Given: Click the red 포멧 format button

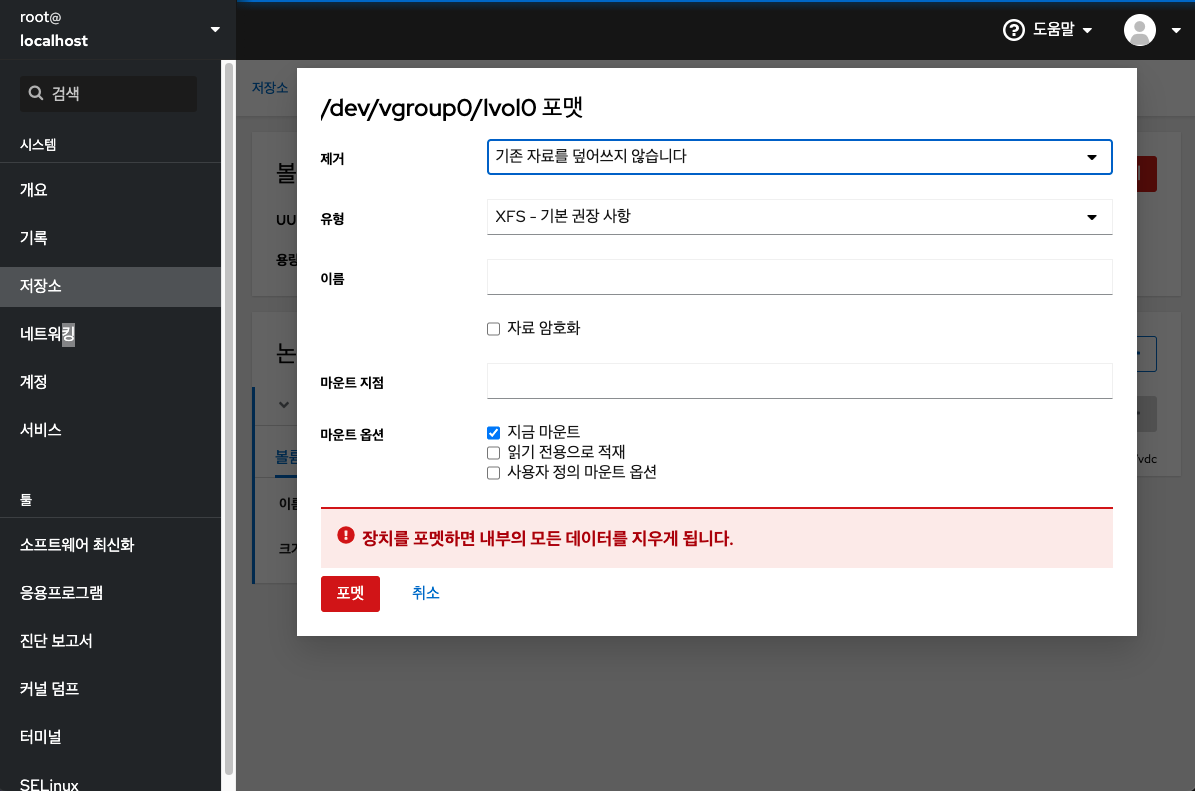Looking at the screenshot, I should click(x=351, y=594).
